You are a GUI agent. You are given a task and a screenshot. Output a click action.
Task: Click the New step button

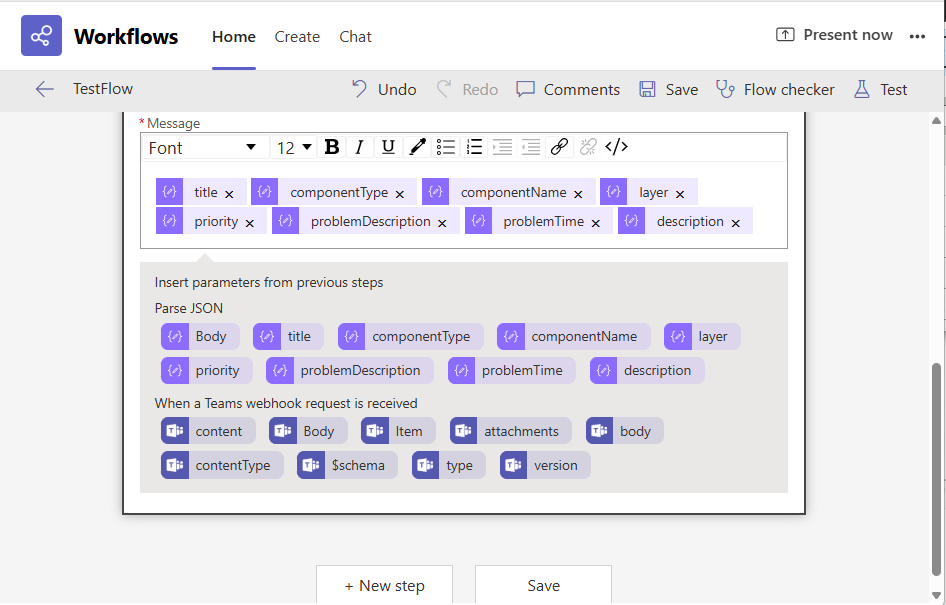(384, 585)
